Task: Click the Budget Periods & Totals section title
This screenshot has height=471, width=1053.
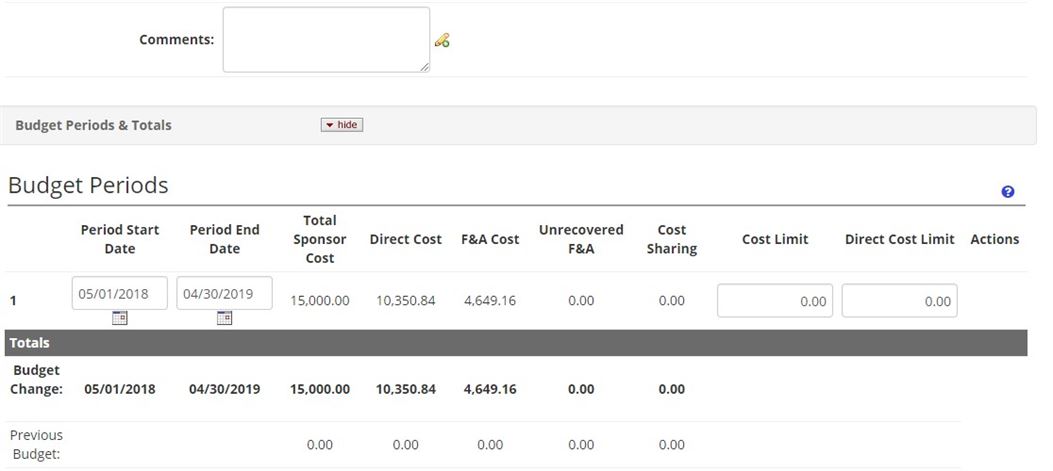Action: click(x=93, y=125)
